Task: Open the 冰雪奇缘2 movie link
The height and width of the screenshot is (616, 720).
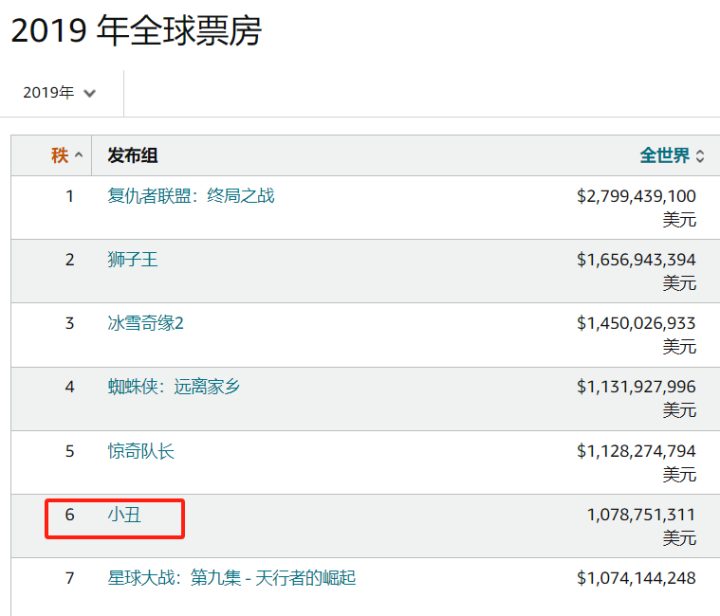Action: pyautogui.click(x=146, y=323)
